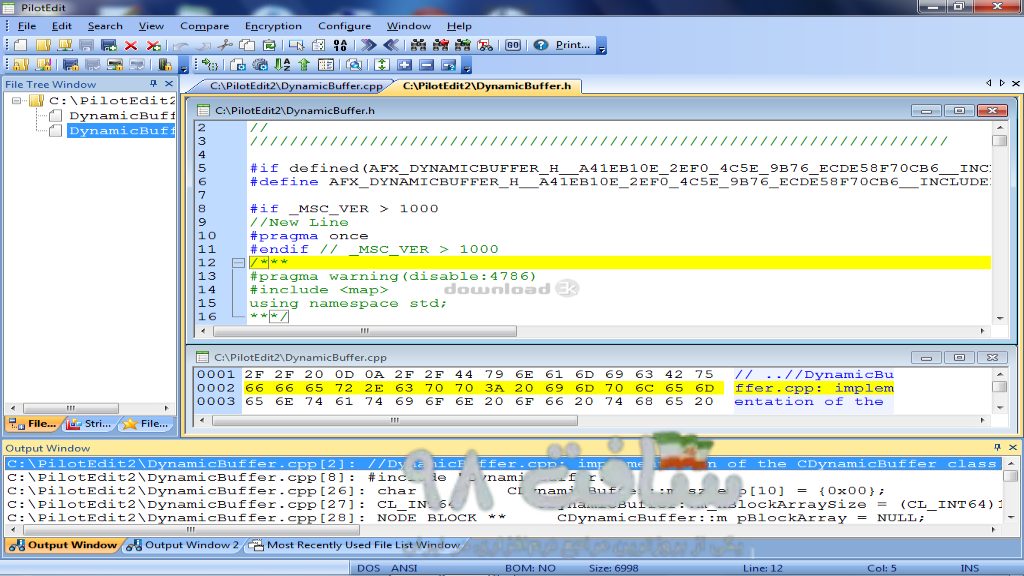
Task: Select the starred File... tab under the file tree
Action: [146, 424]
